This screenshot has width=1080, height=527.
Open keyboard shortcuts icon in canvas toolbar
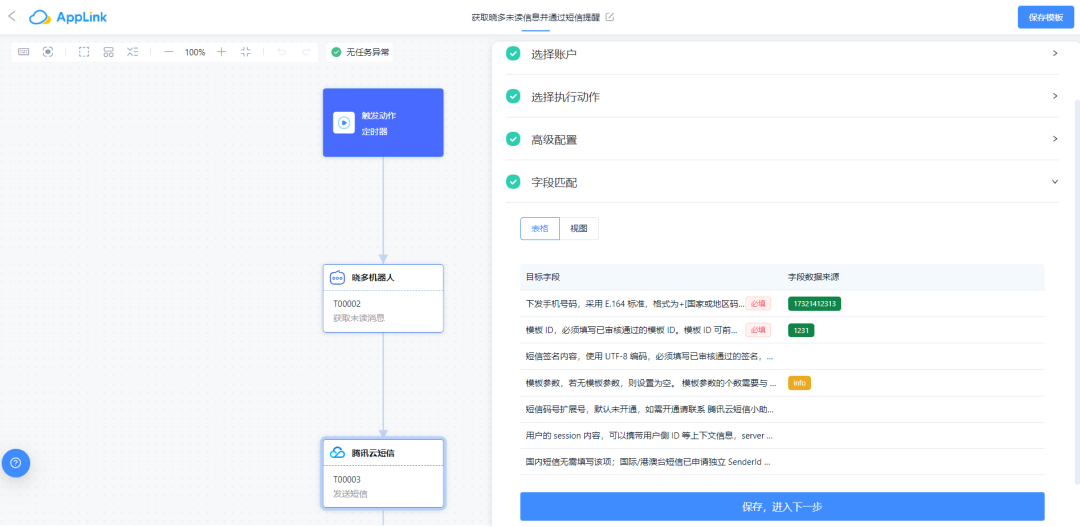[x=24, y=52]
